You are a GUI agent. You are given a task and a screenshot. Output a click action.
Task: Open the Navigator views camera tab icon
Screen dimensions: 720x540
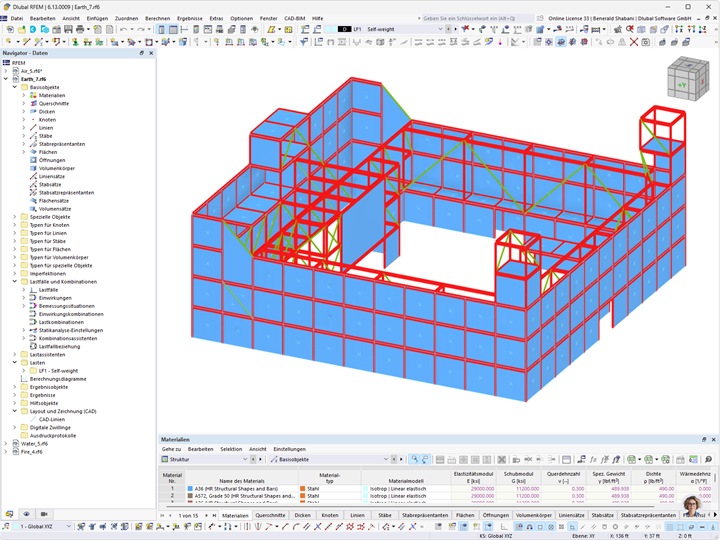click(x=44, y=514)
